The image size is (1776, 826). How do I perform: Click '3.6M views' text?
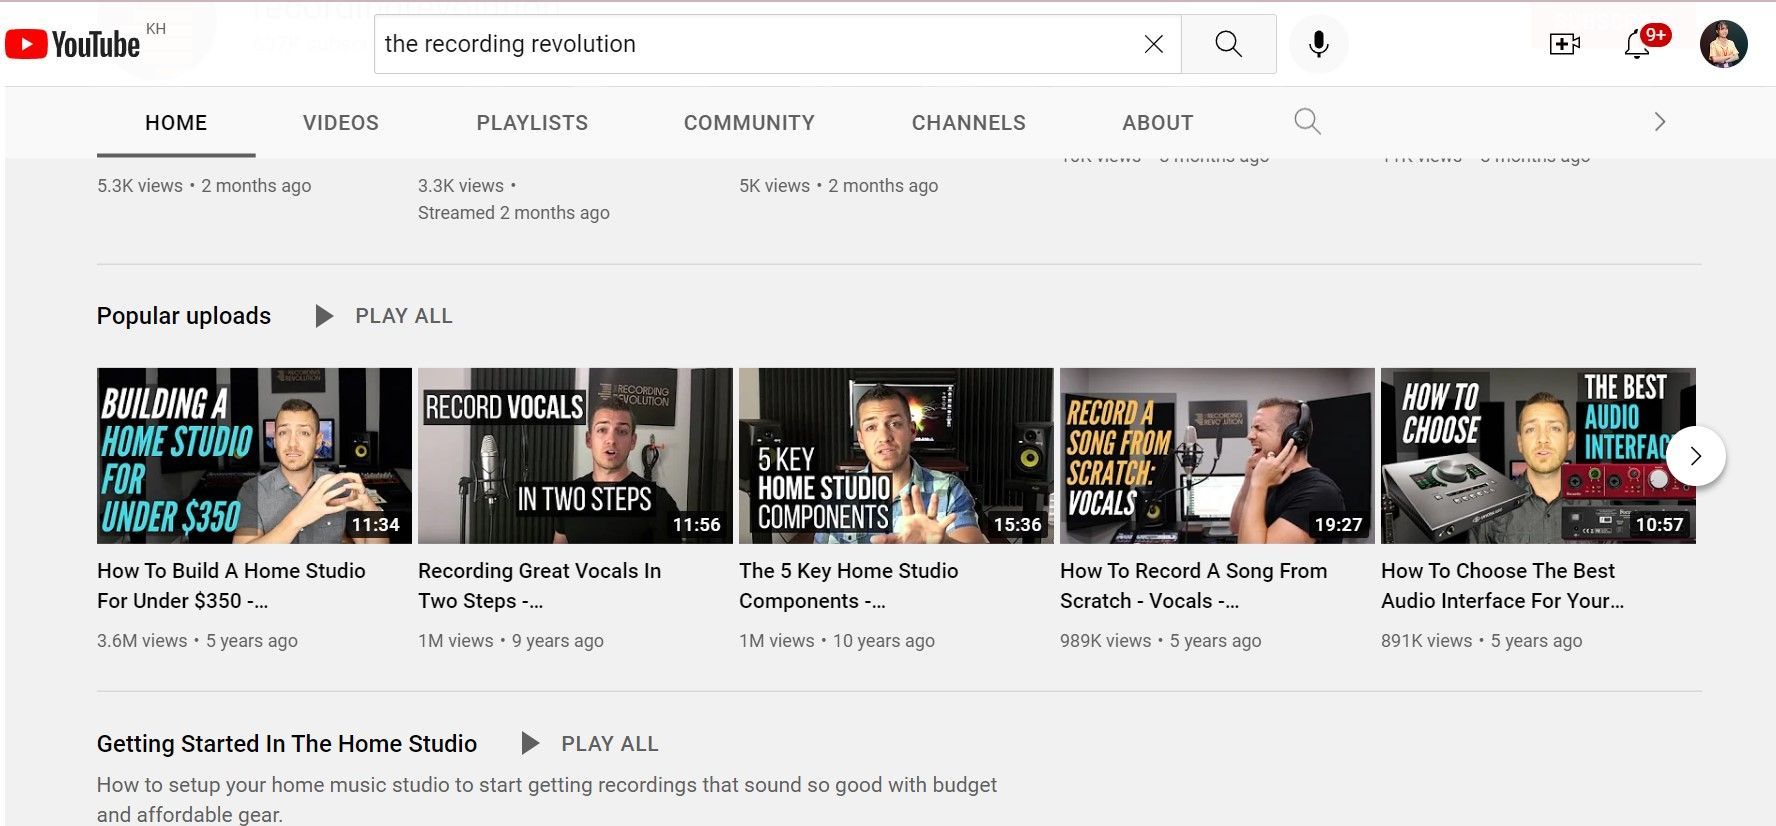pyautogui.click(x=142, y=641)
